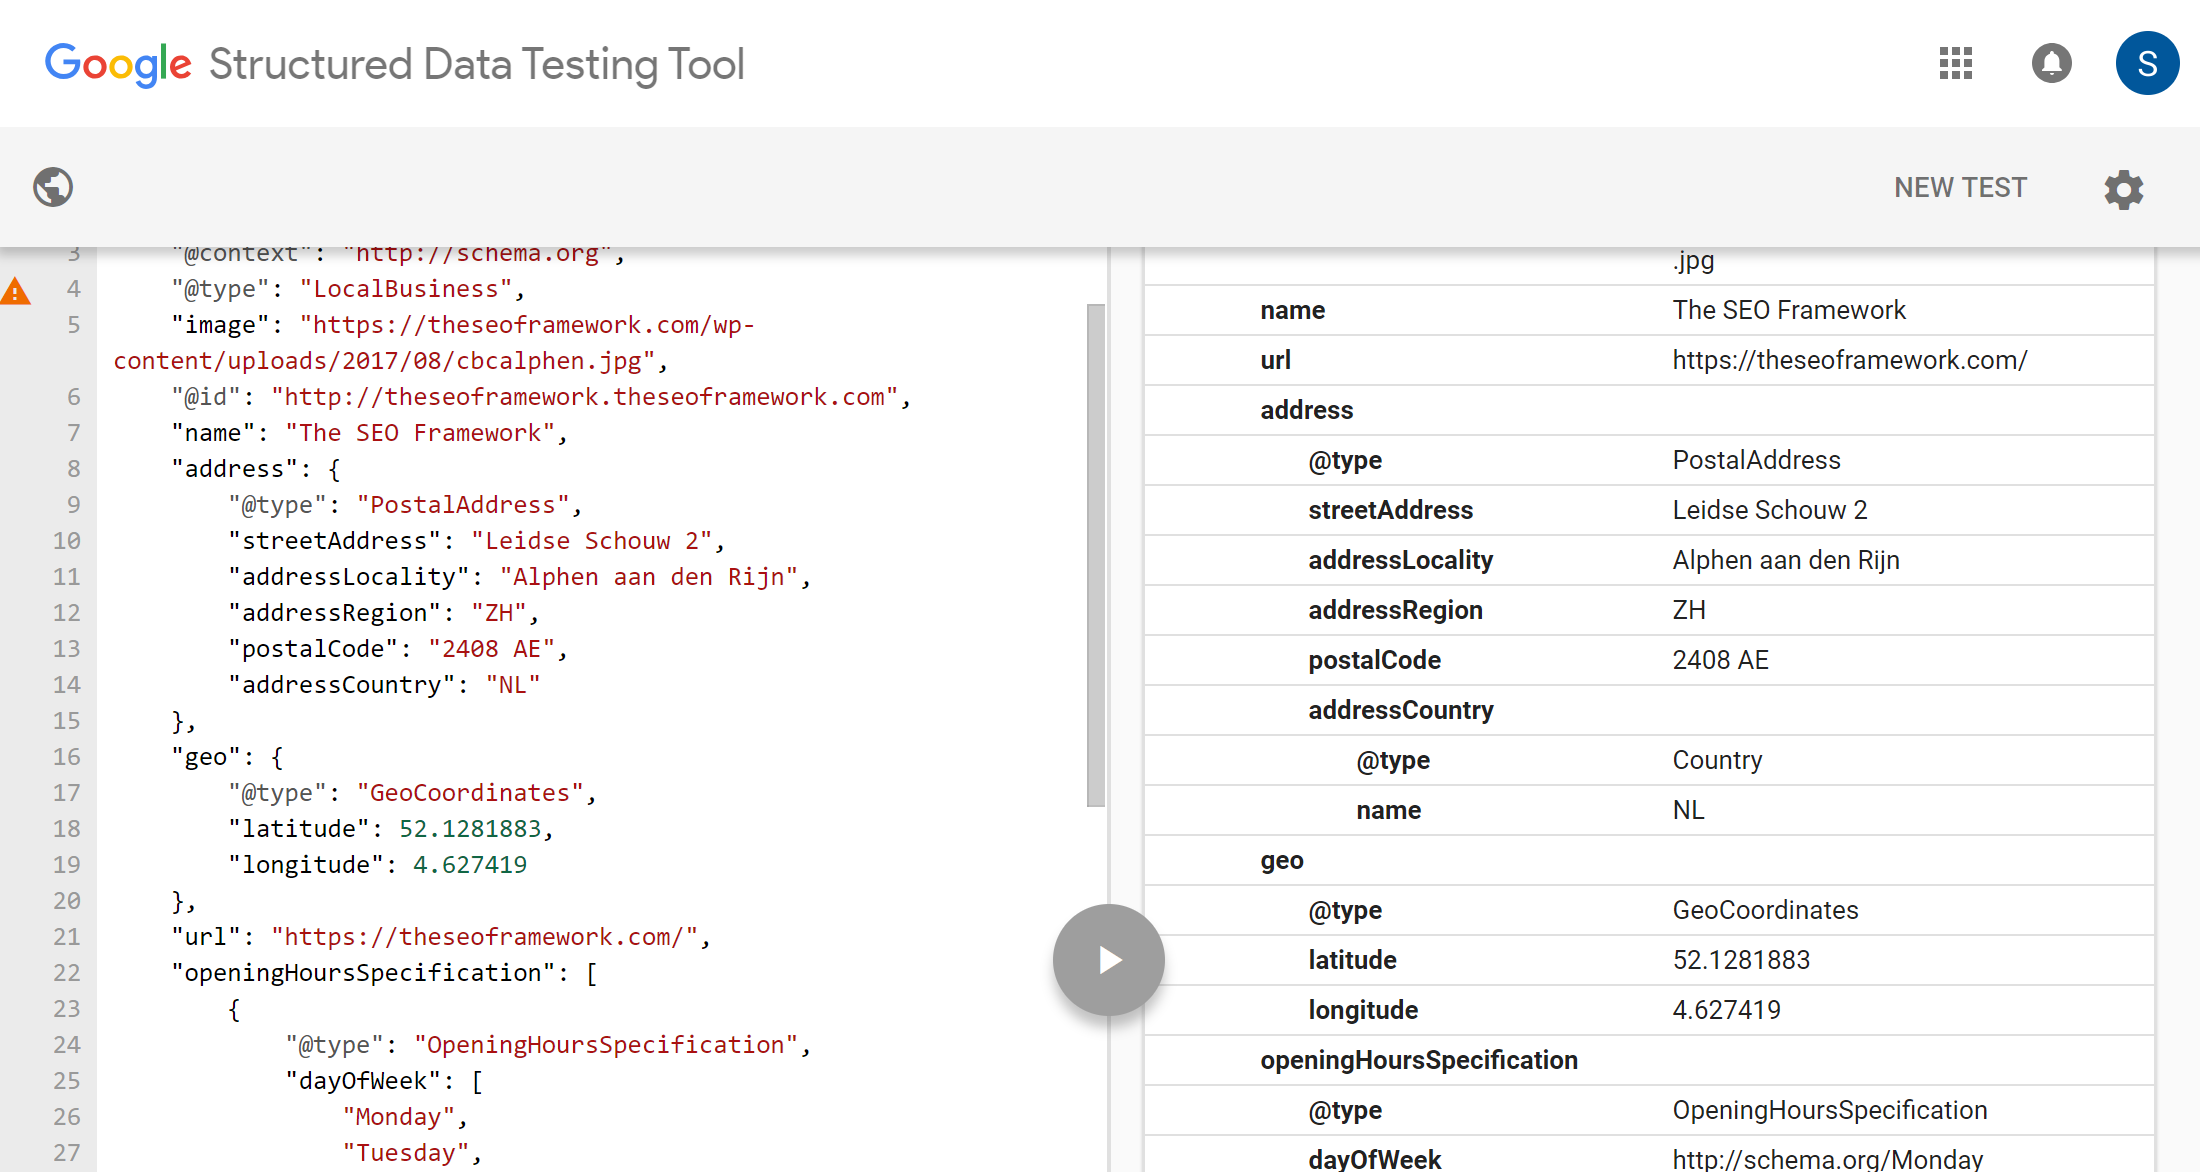Open the settings gear menu
The height and width of the screenshot is (1172, 2200).
point(2124,189)
